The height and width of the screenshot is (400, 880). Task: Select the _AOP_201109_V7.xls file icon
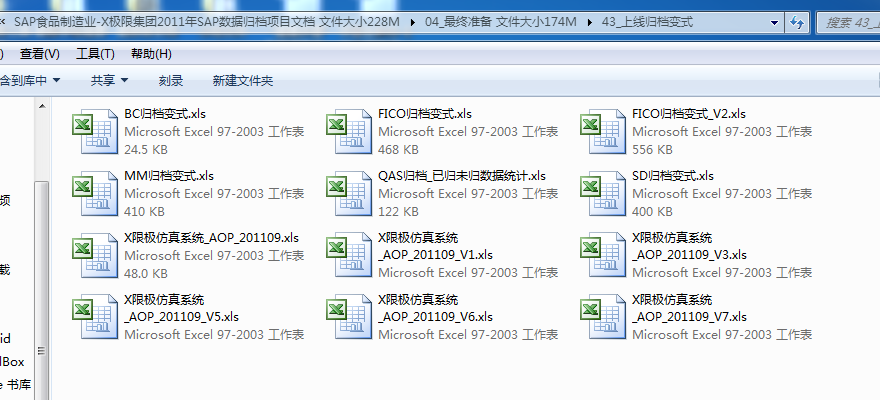coord(603,317)
